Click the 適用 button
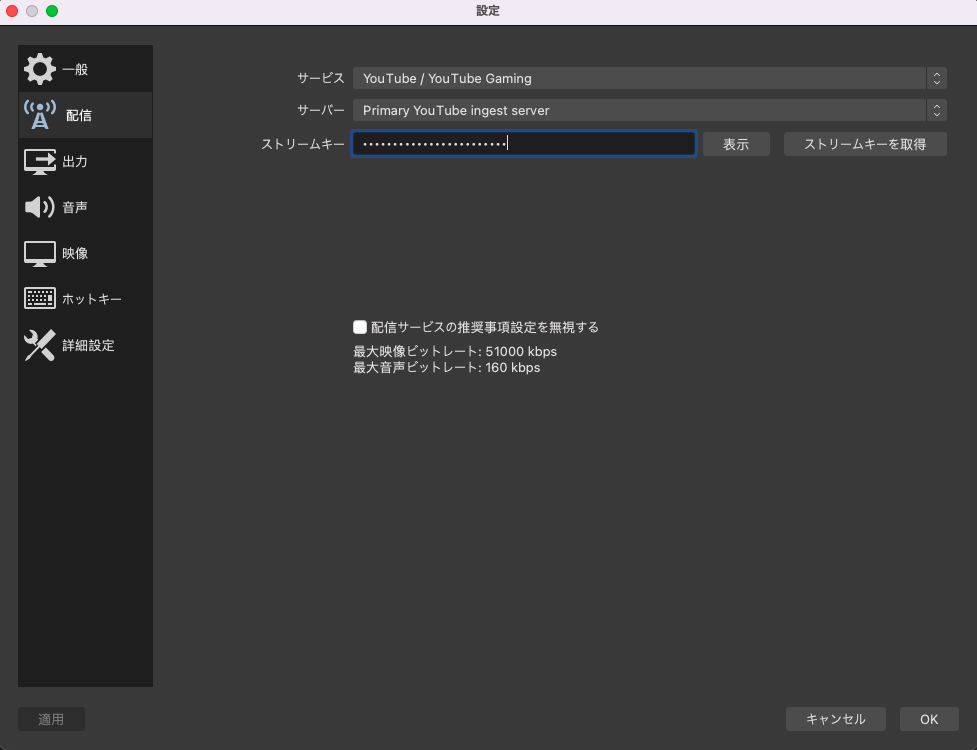977x750 pixels. 51,719
